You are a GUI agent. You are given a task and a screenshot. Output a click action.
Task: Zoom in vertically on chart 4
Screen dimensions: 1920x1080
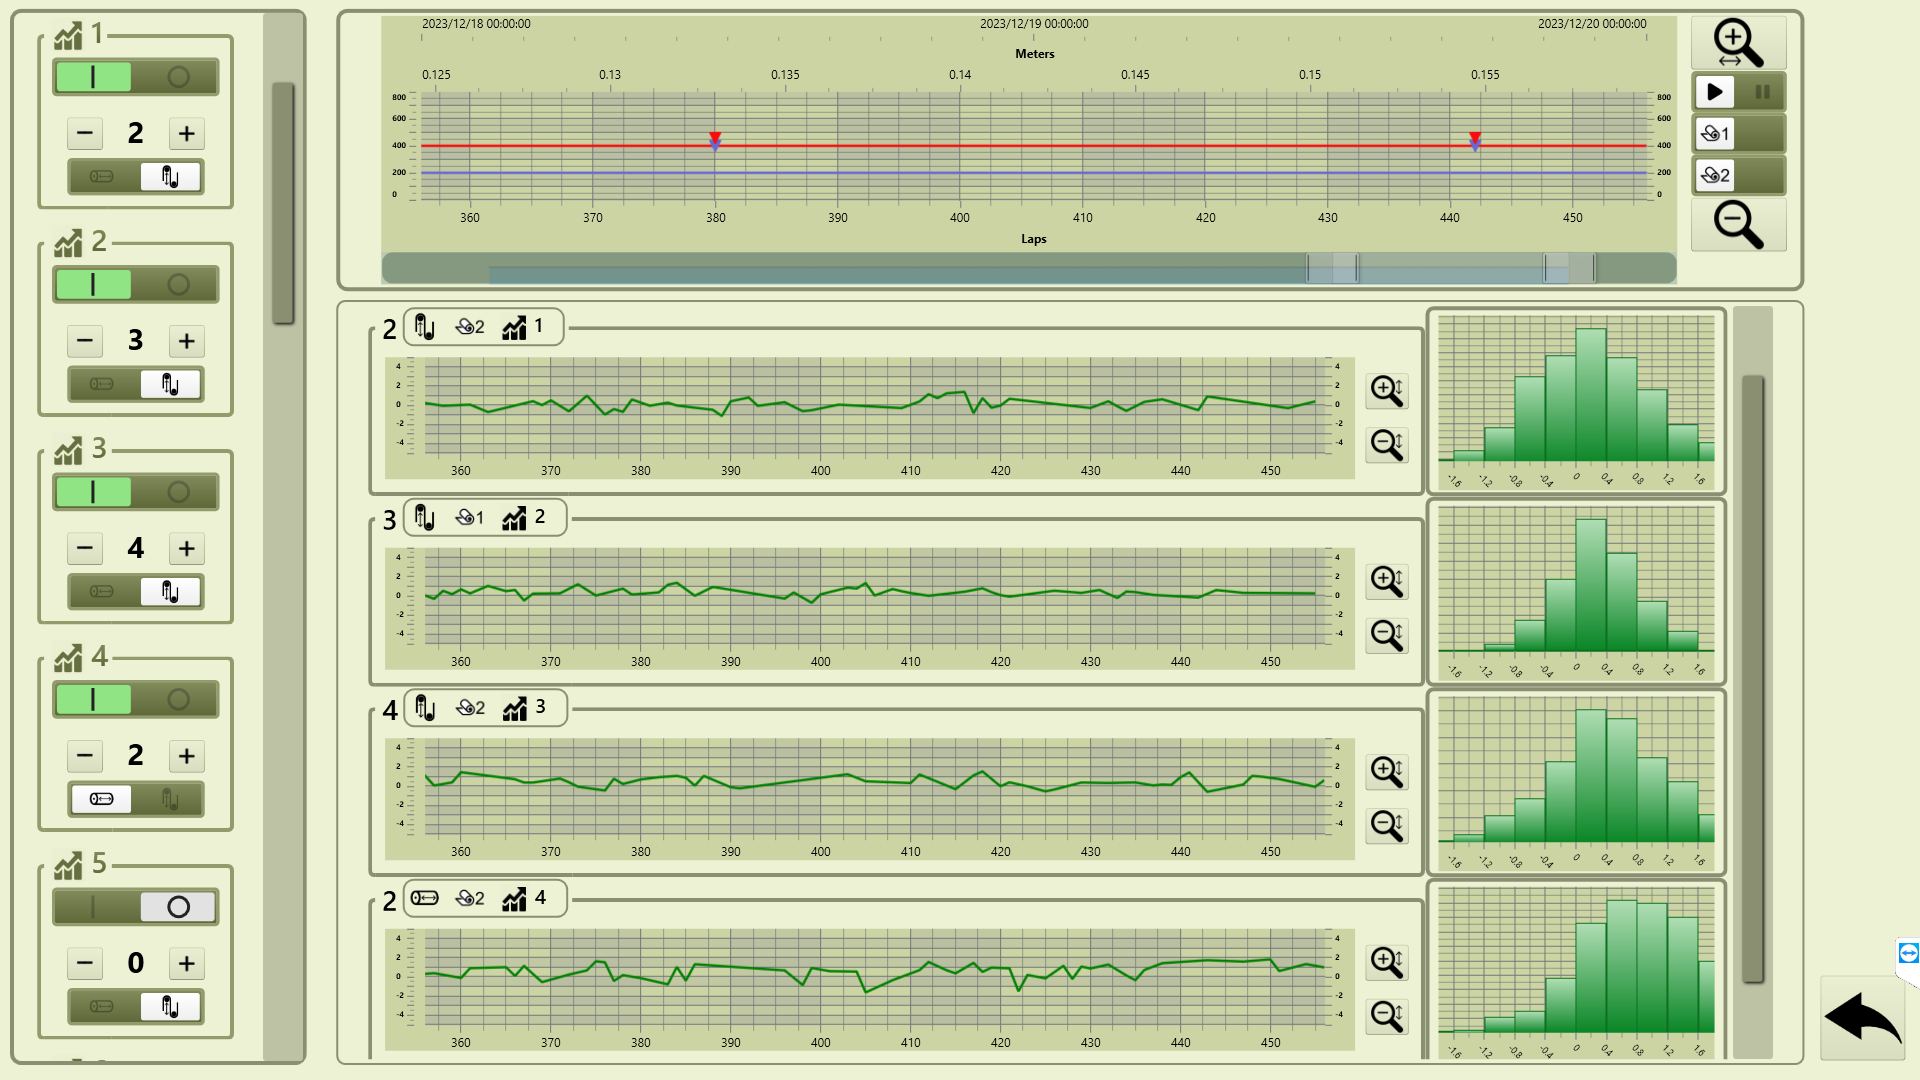1387,962
